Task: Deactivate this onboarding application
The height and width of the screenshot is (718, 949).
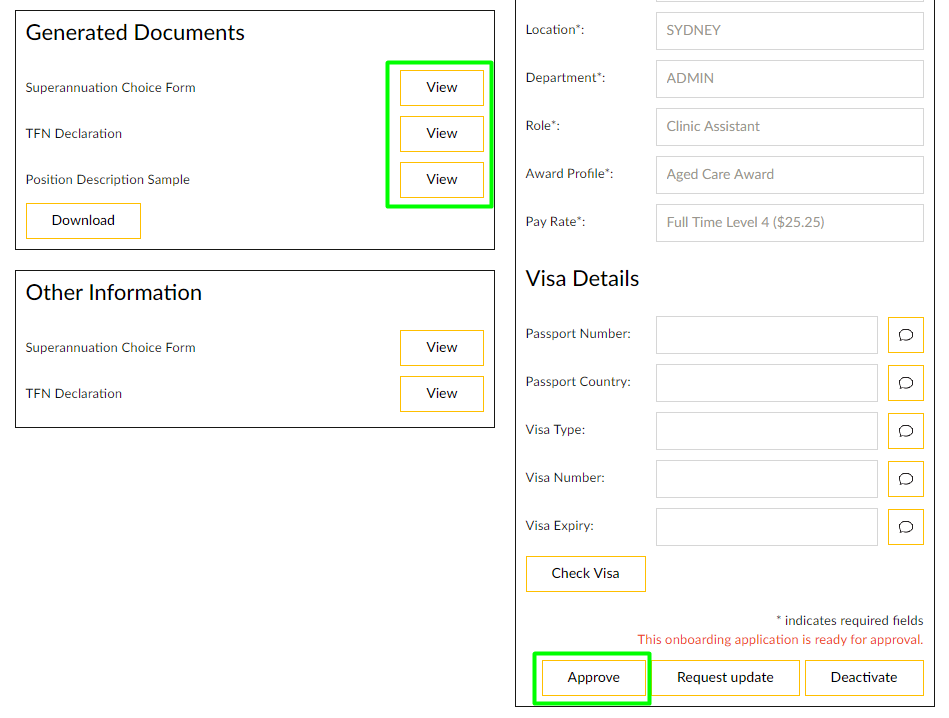Action: coord(864,677)
